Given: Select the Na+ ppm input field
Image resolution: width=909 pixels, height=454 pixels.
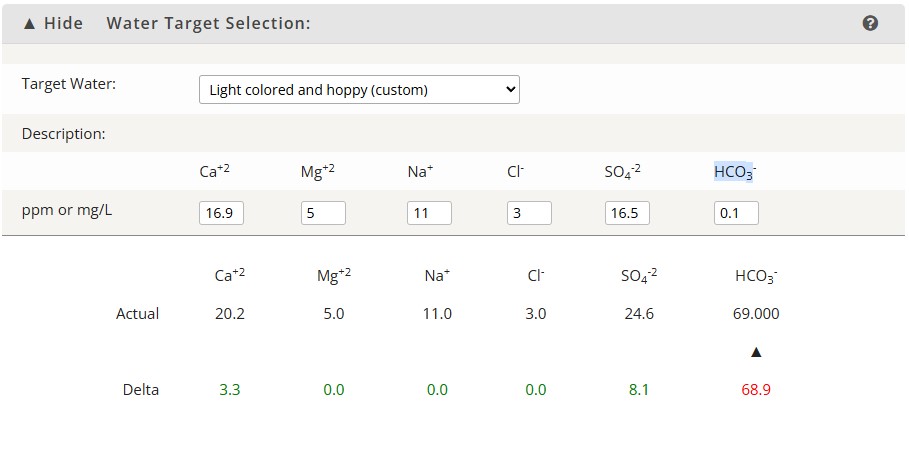Looking at the screenshot, I should coord(429,213).
